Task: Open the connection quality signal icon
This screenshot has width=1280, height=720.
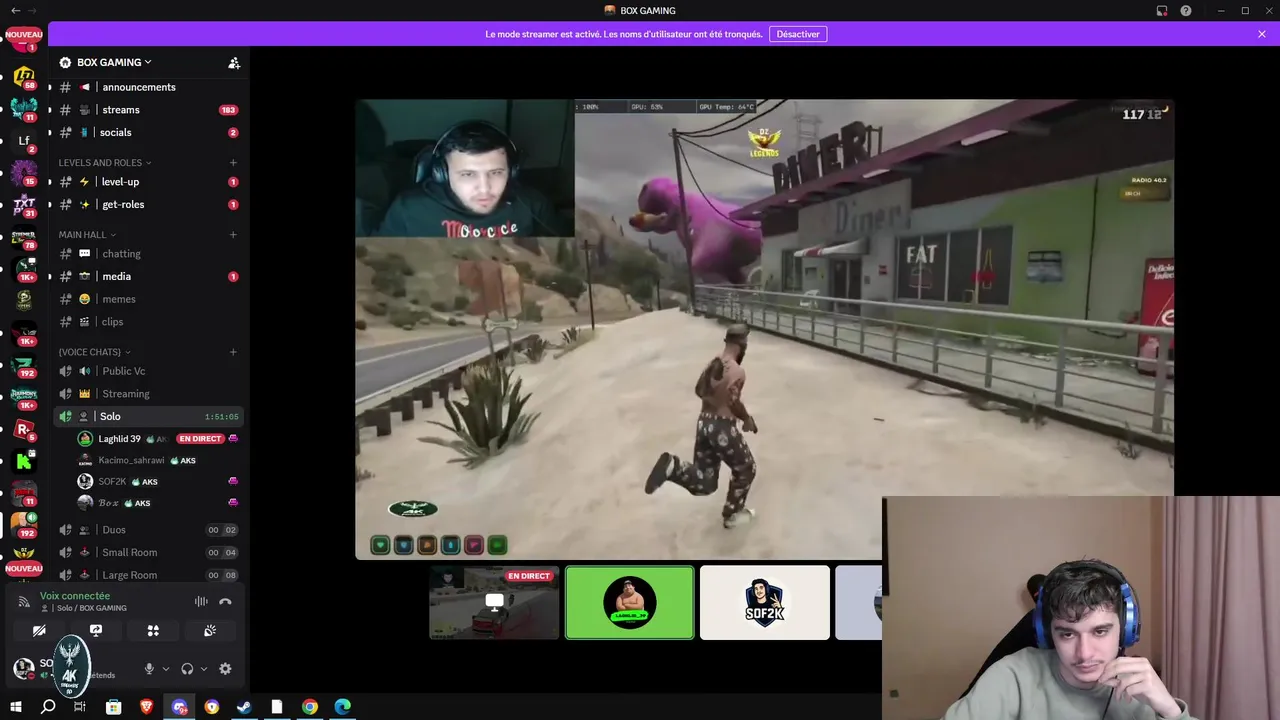Action: 24,602
